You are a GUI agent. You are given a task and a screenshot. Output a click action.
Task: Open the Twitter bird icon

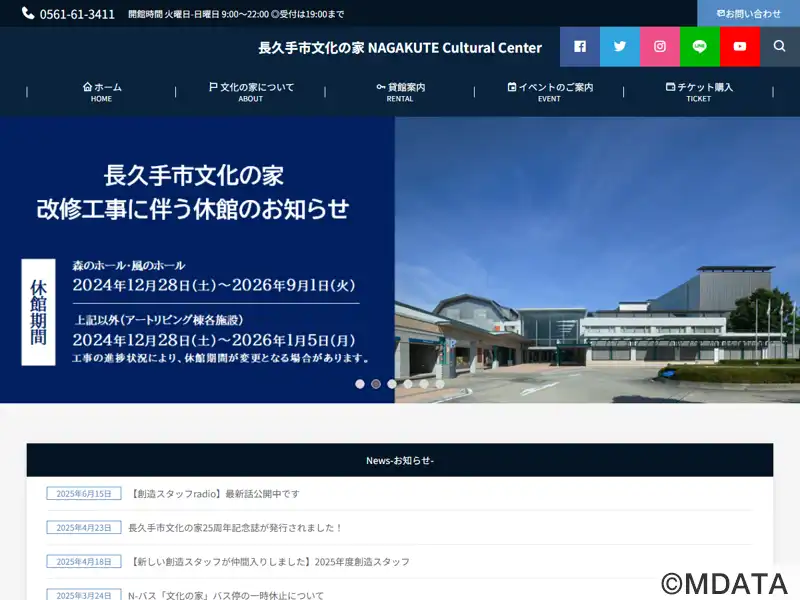point(620,46)
